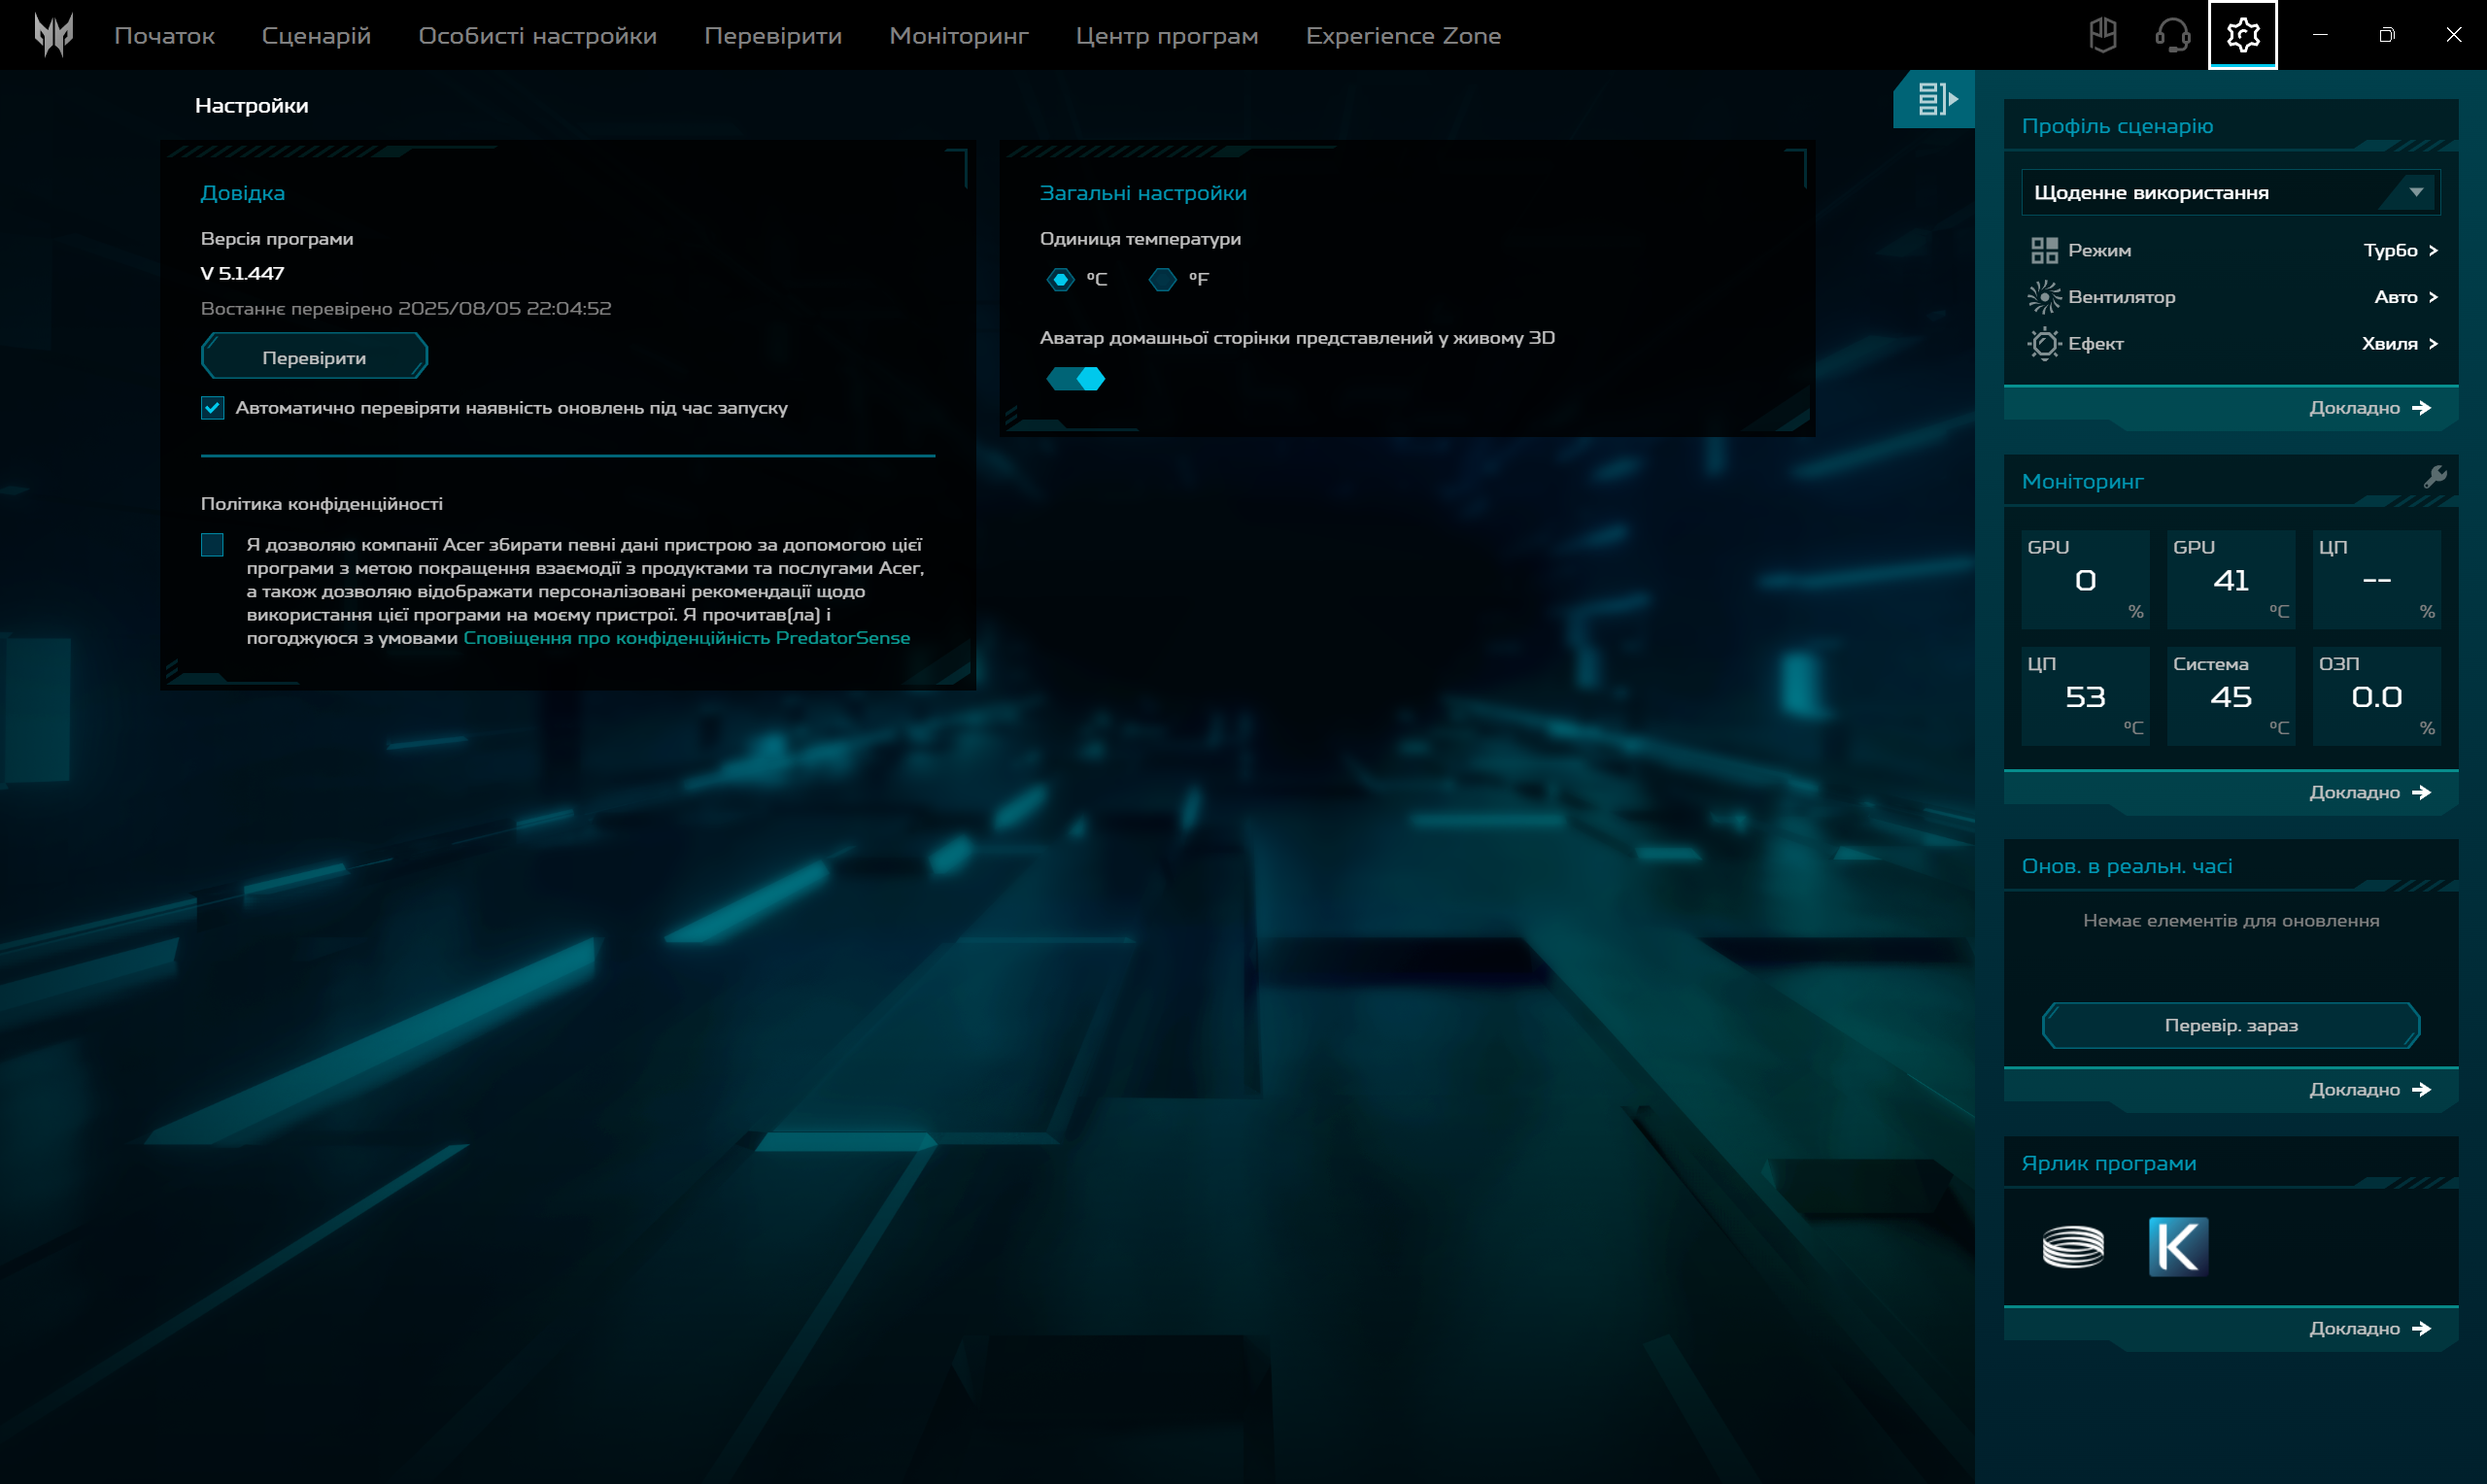Open PredatorSense privacy notice link

coord(686,638)
